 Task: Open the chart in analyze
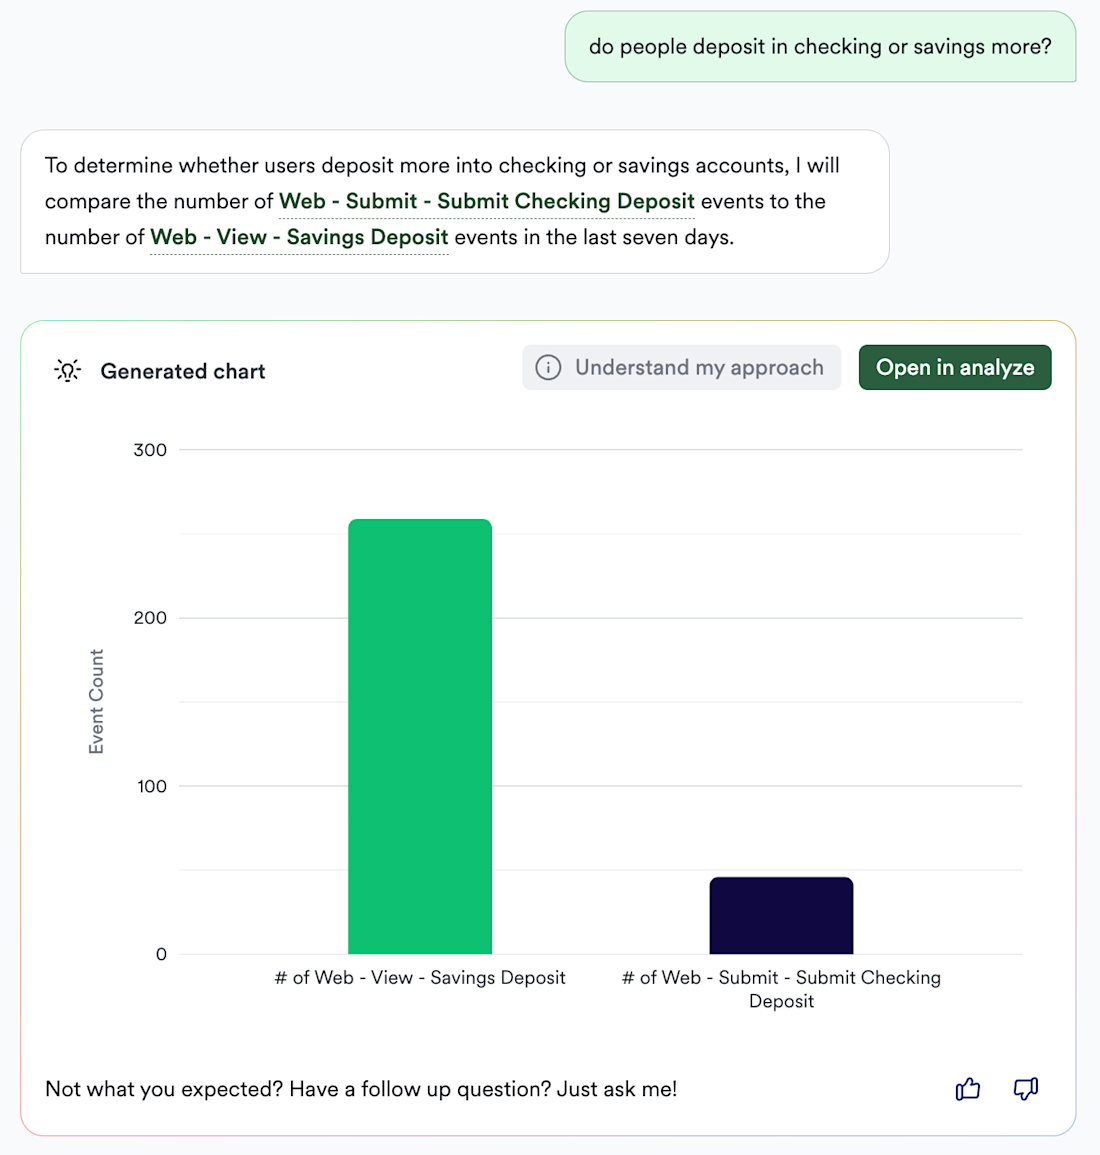[954, 368]
